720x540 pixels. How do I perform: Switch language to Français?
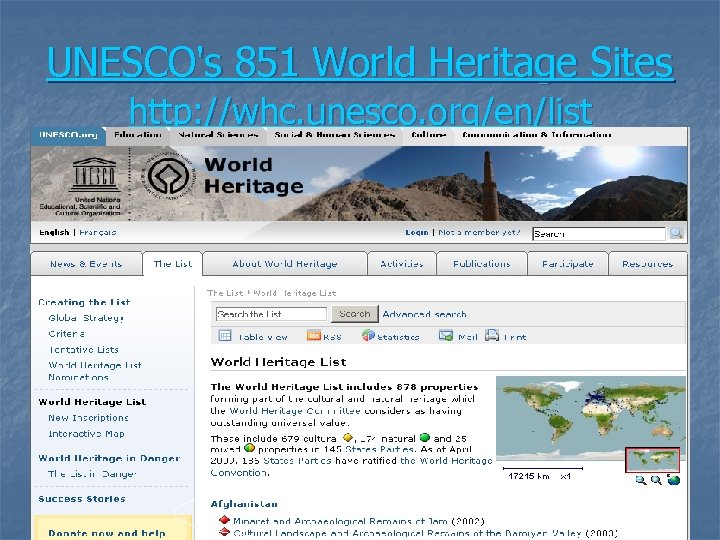[98, 232]
